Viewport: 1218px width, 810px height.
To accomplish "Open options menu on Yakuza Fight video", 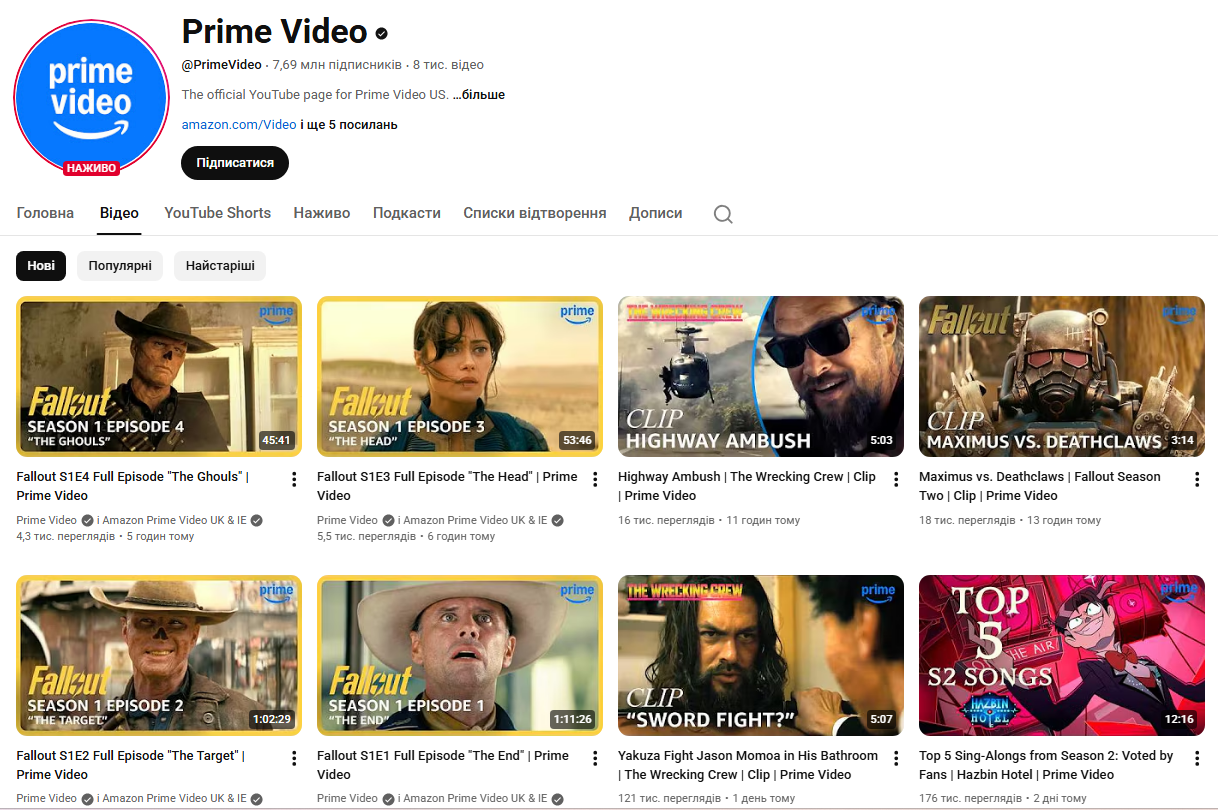I will [895, 759].
